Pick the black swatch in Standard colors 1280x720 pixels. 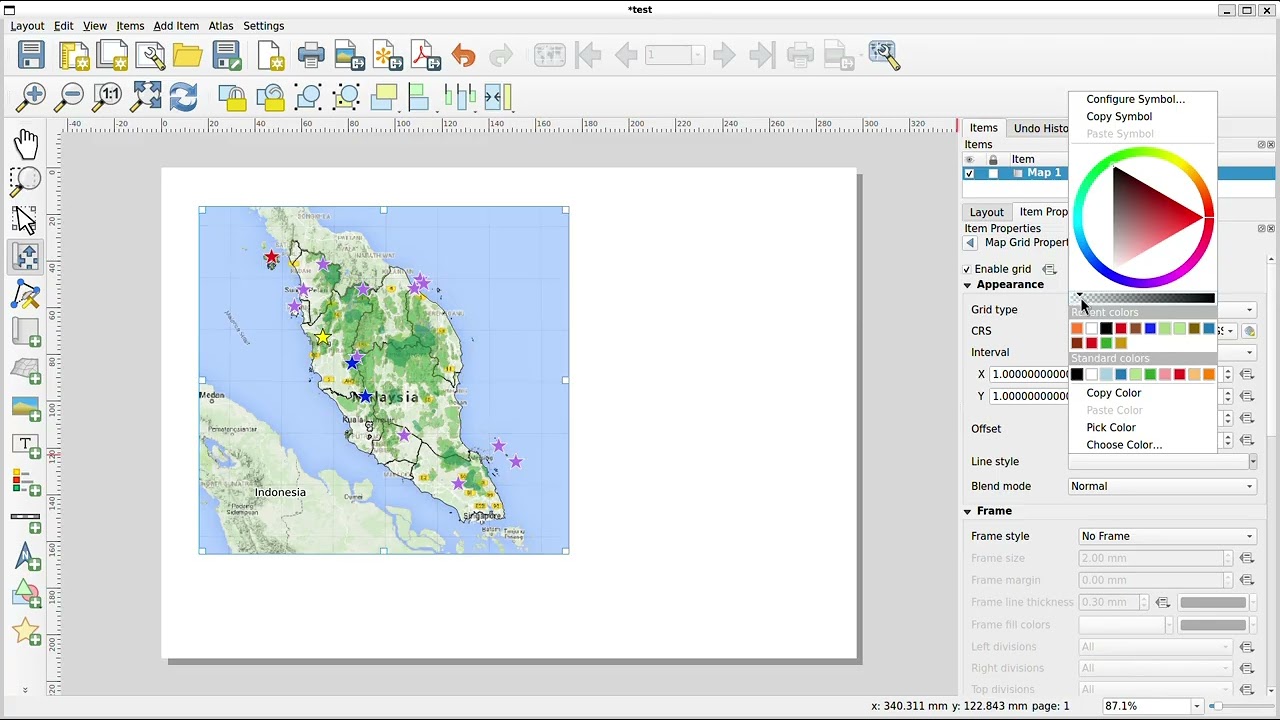tap(1077, 375)
